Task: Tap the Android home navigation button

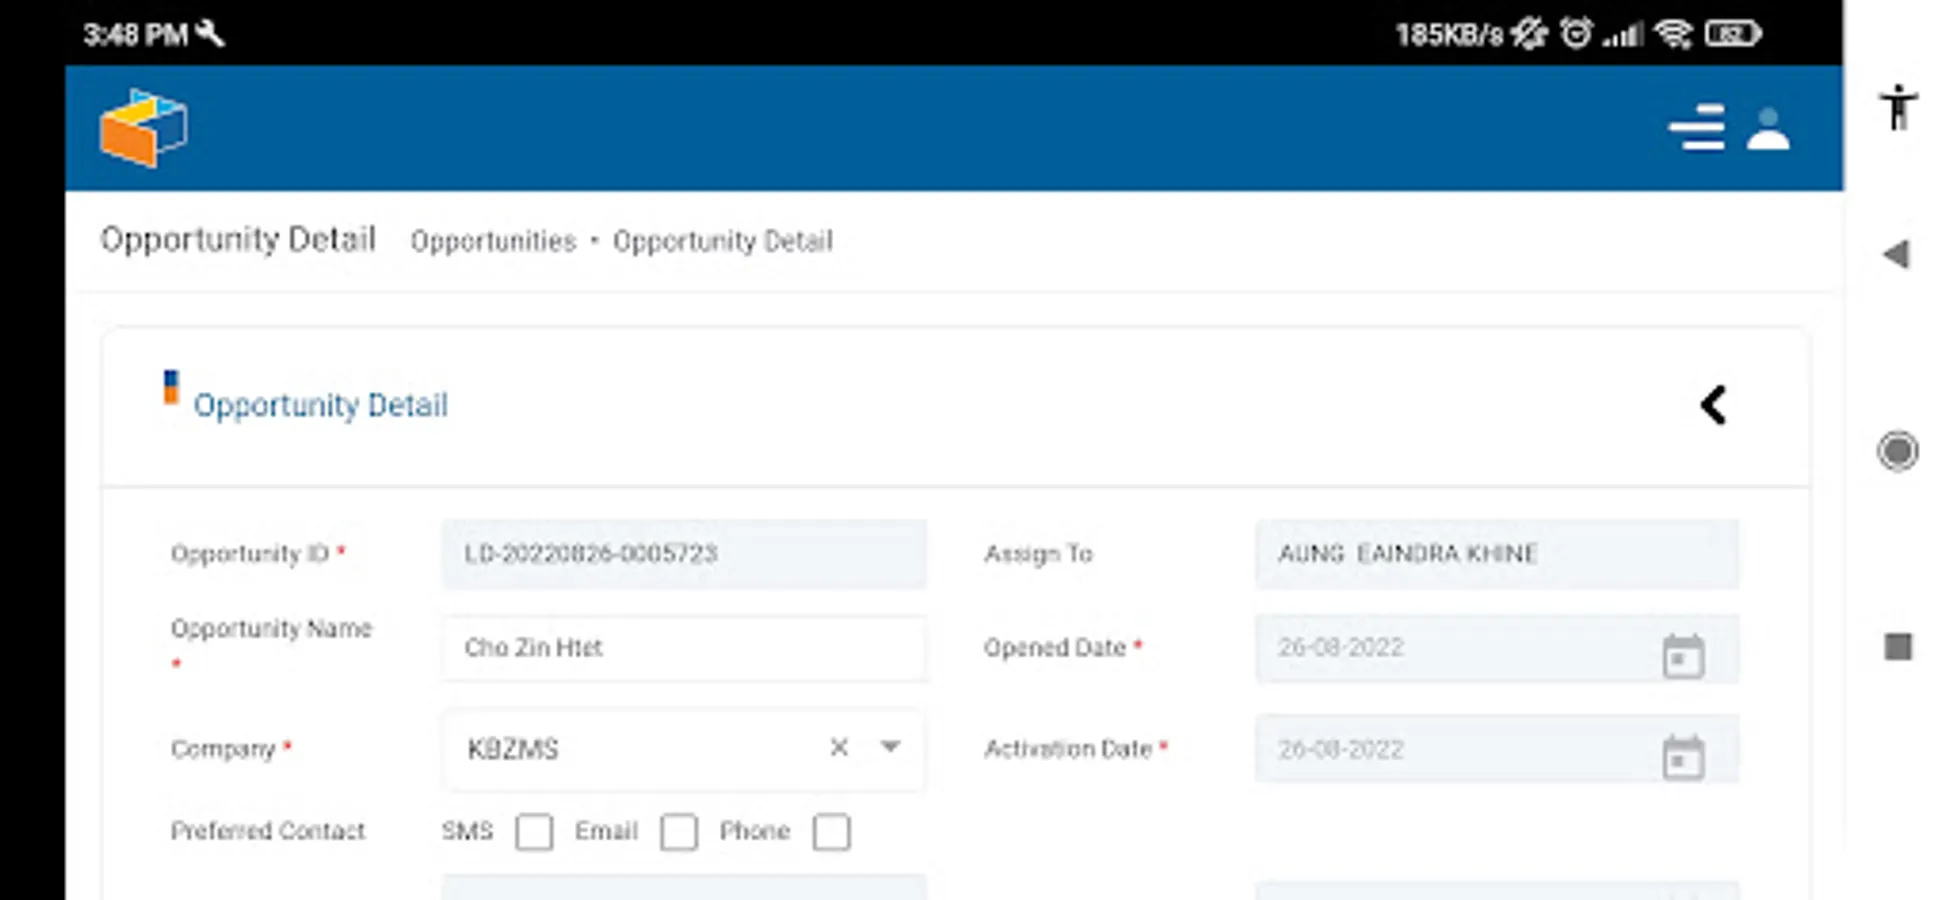Action: click(x=1897, y=451)
